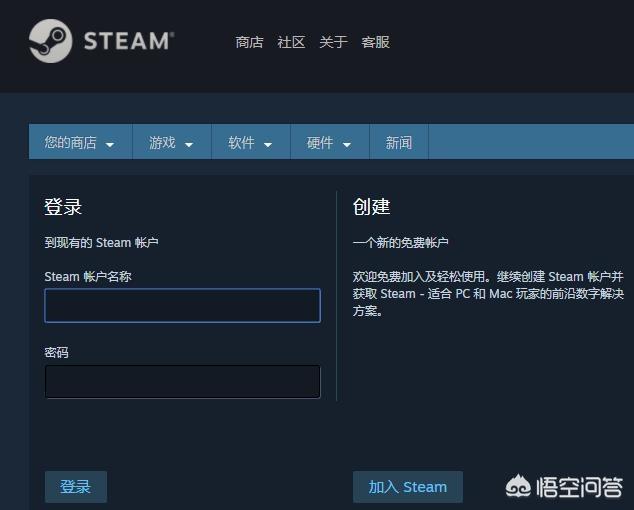The width and height of the screenshot is (634, 510).
Task: Click the caret arrow beside 硬件
Action: [347, 145]
